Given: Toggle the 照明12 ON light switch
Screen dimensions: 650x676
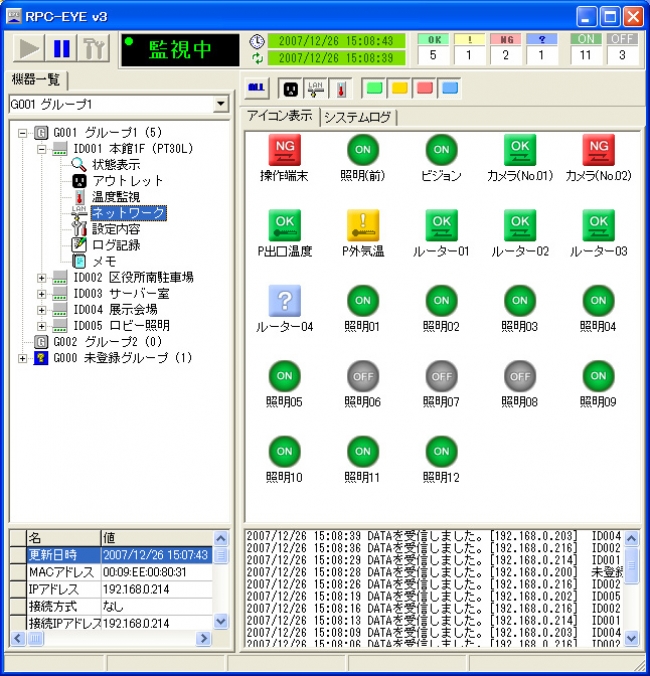Looking at the screenshot, I should pos(441,451).
